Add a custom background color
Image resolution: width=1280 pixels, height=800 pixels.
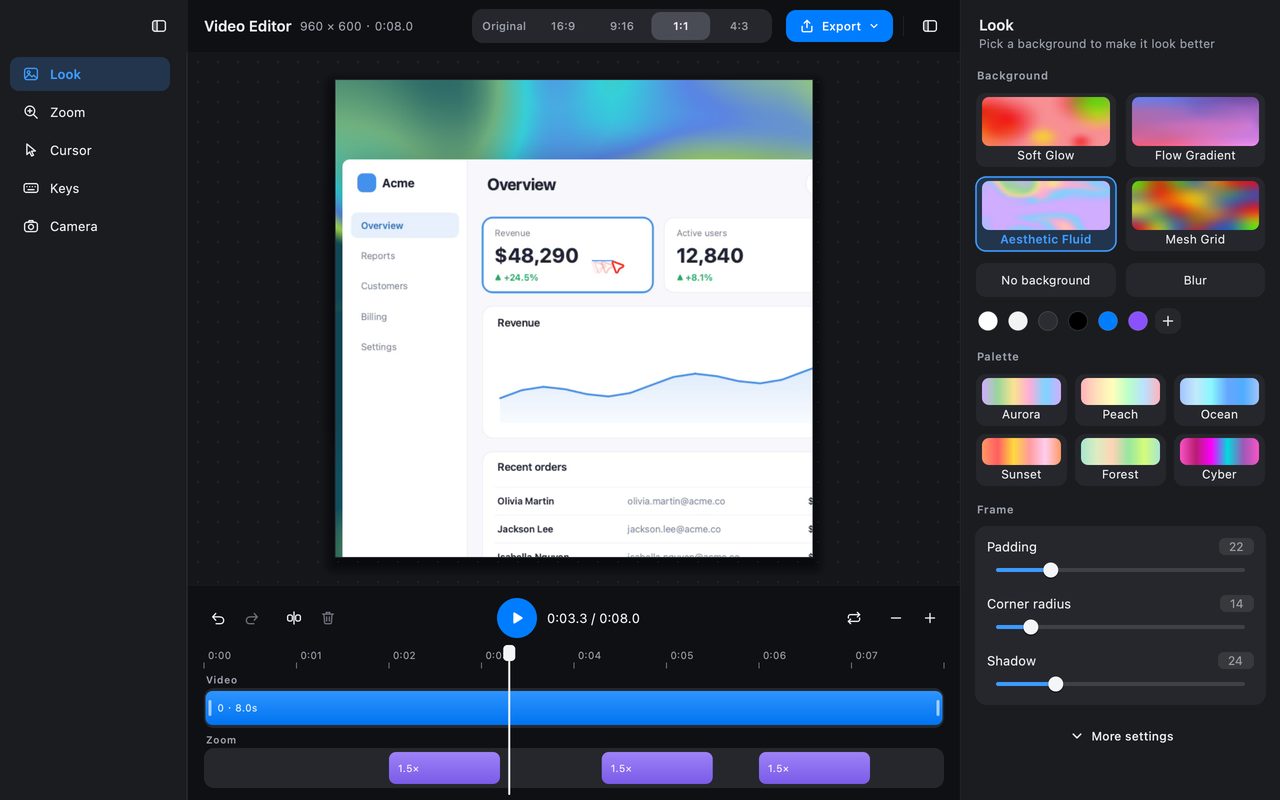point(1168,321)
